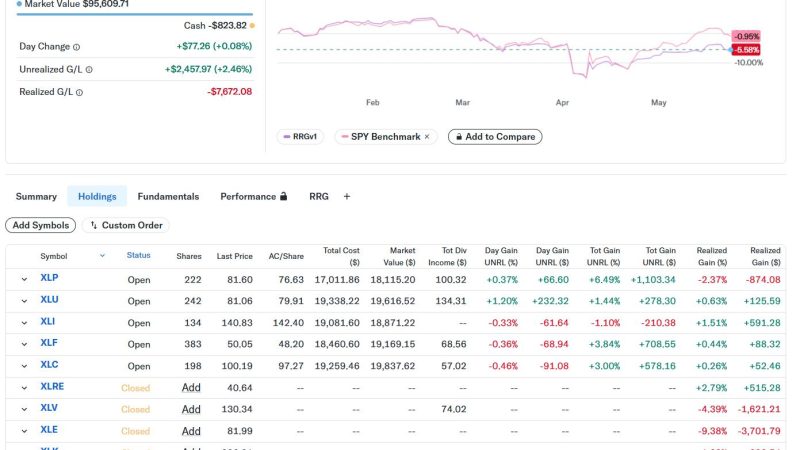Viewport: 800px width, 450px height.
Task: Expand the XLI holding row
Action: click(24, 322)
